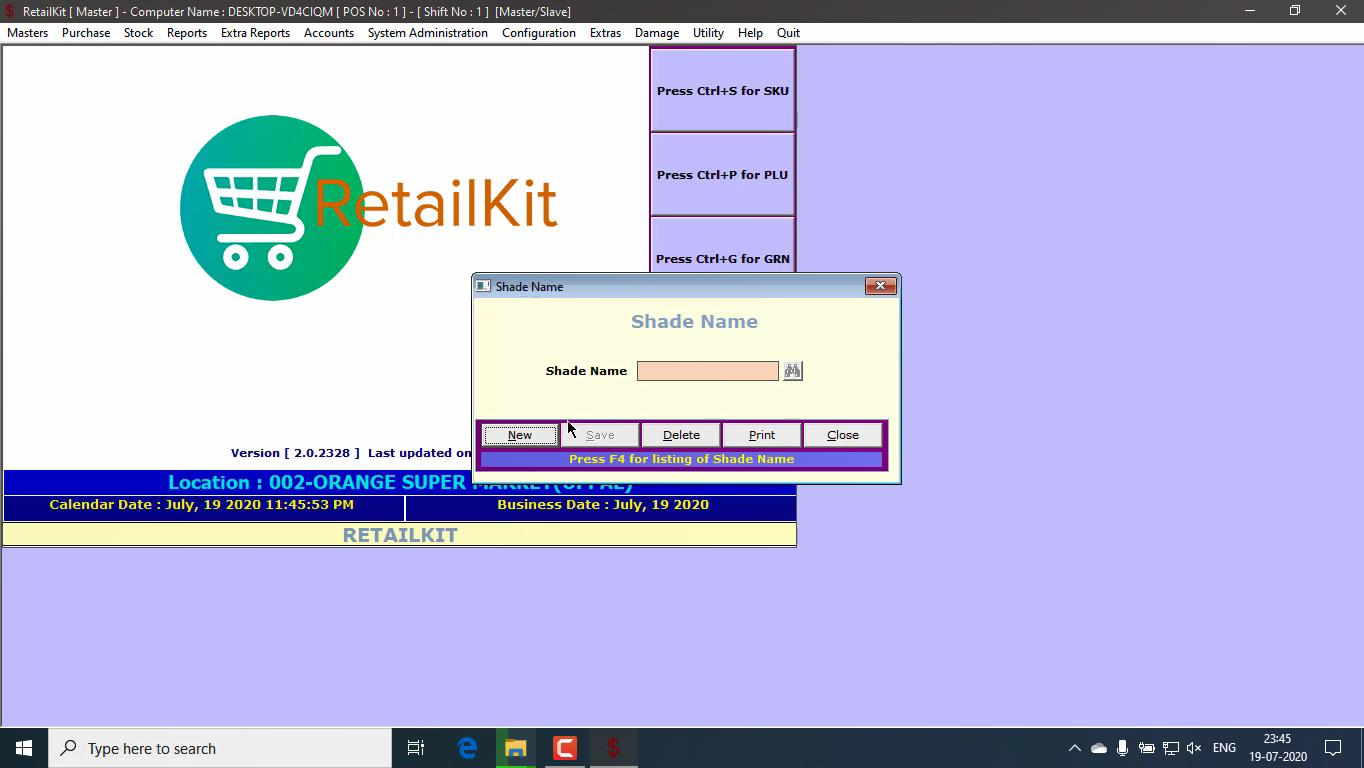Screen dimensions: 1364x768
Task: Open the Masters menu
Action: 28,33
